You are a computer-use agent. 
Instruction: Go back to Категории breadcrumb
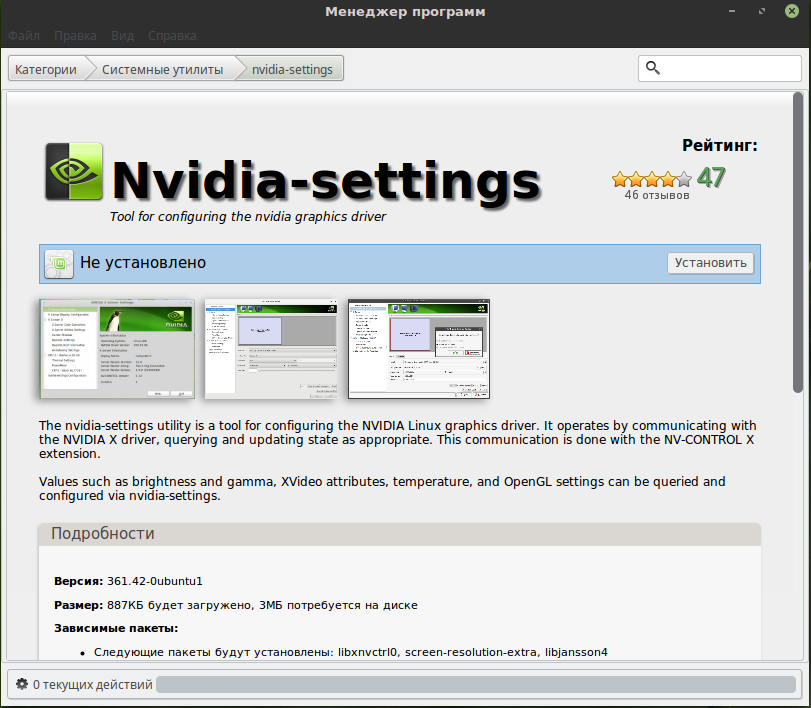tap(46, 69)
